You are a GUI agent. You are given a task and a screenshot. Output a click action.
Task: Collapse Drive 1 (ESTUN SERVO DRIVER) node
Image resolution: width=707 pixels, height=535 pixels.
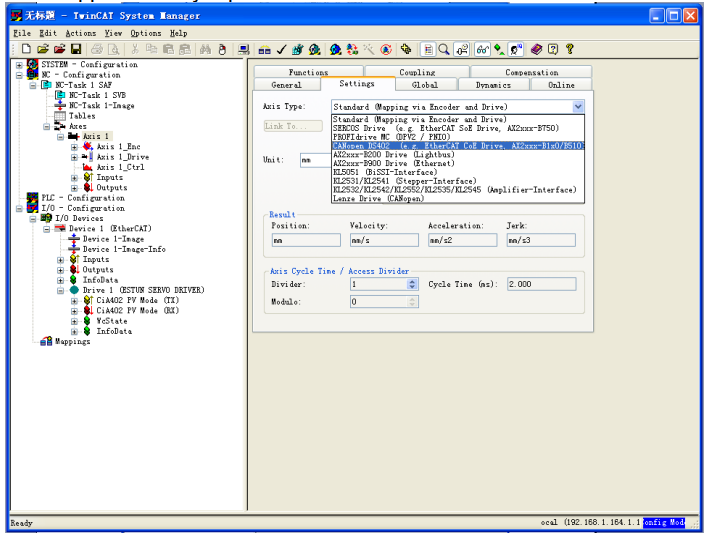pyautogui.click(x=60, y=291)
